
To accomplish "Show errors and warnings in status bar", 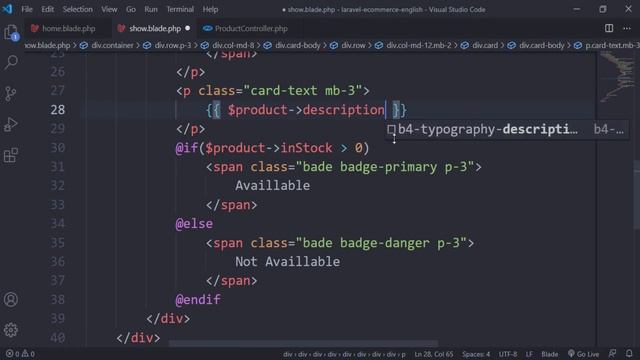I will pyautogui.click(x=20, y=353).
